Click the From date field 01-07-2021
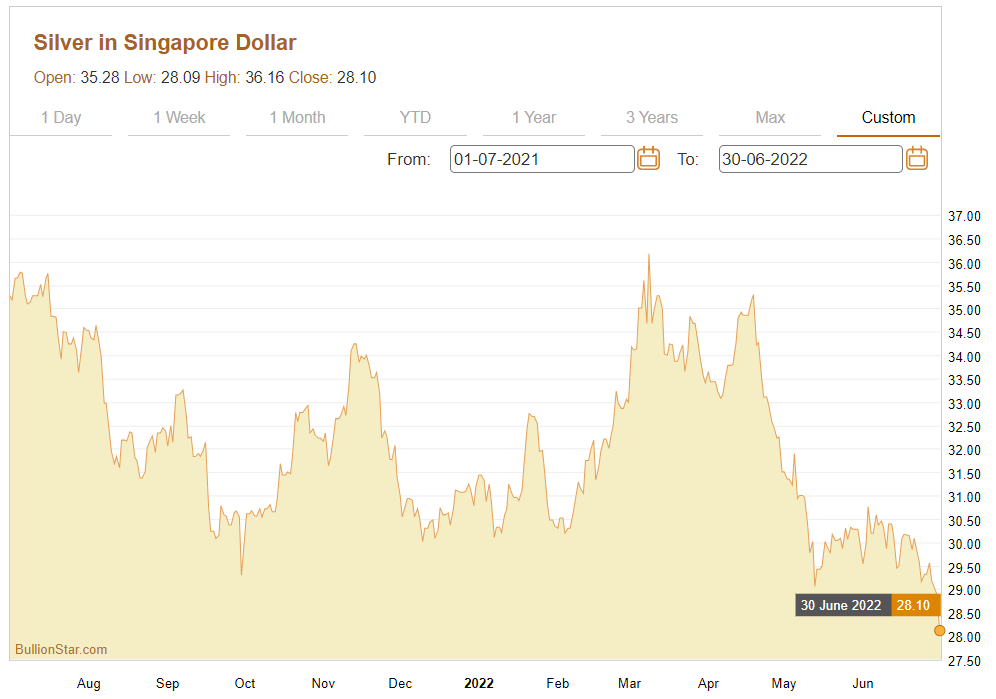Screen dimensions: 996x699 (x=542, y=159)
